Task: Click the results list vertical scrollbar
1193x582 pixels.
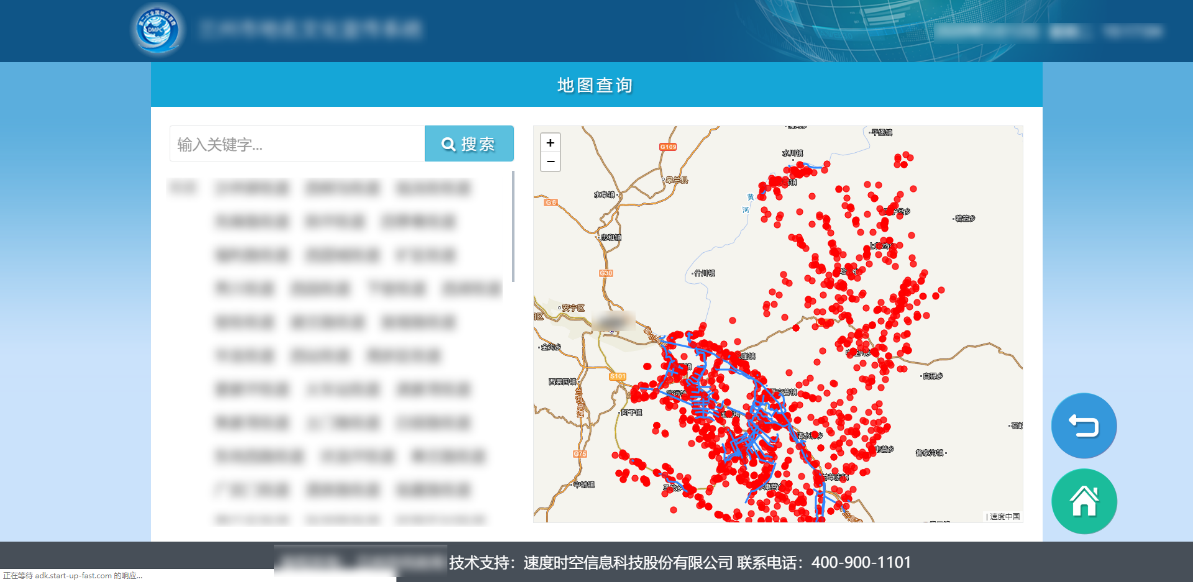Action: click(x=513, y=226)
